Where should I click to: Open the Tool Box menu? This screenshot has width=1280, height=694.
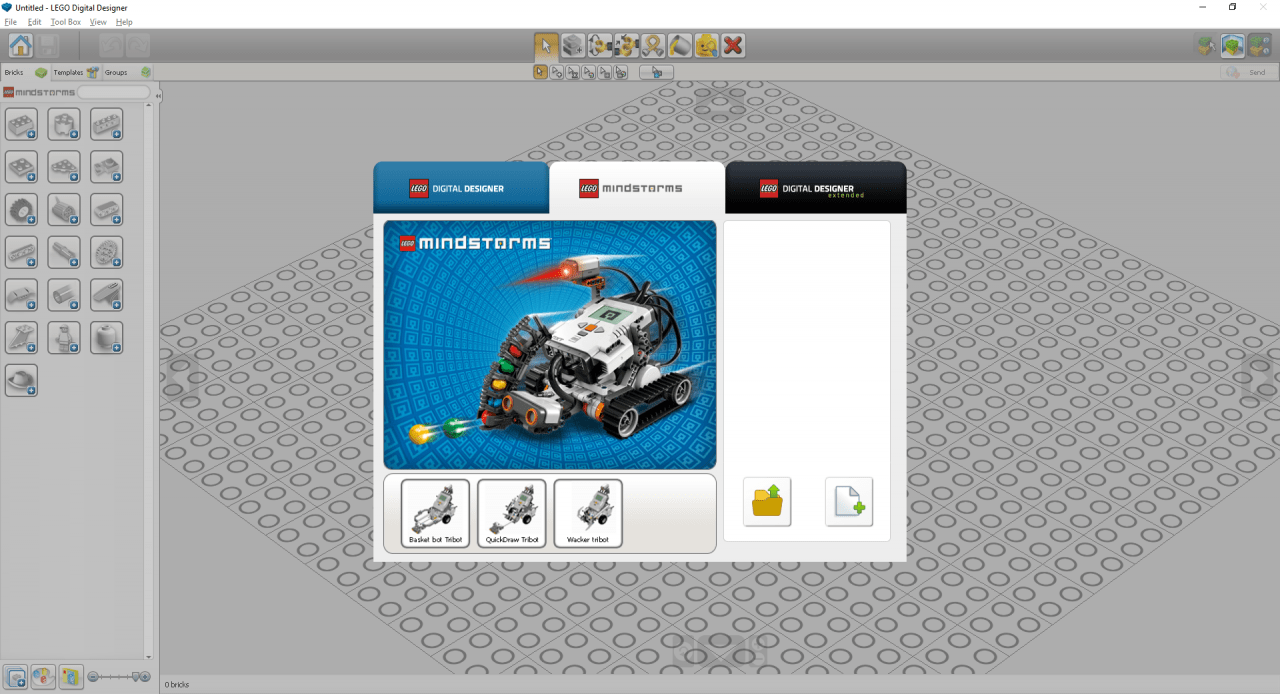coord(66,22)
